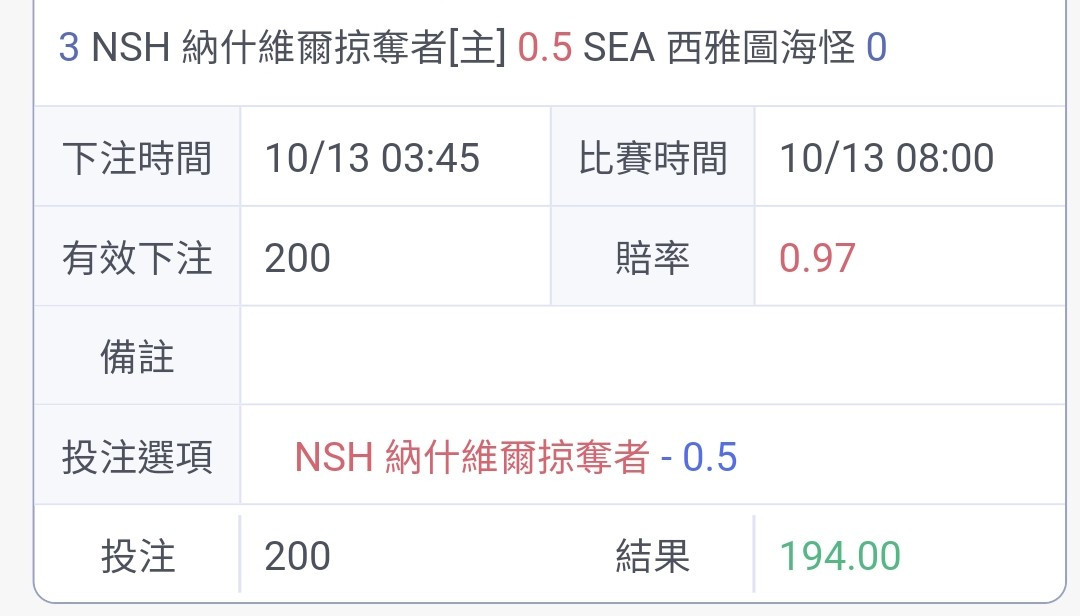Select the valid bet amount 200

click(x=298, y=258)
